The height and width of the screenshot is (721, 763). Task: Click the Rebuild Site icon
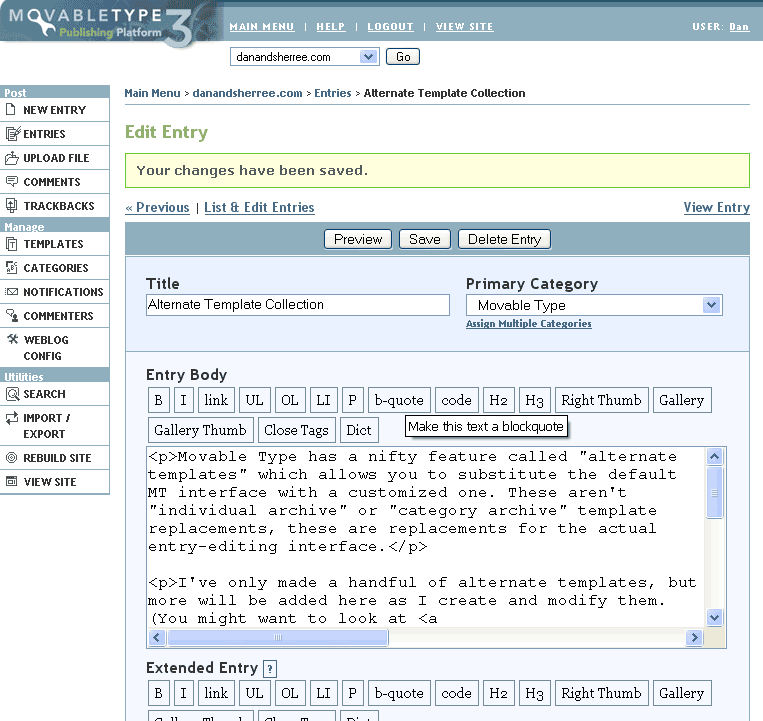[x=12, y=457]
